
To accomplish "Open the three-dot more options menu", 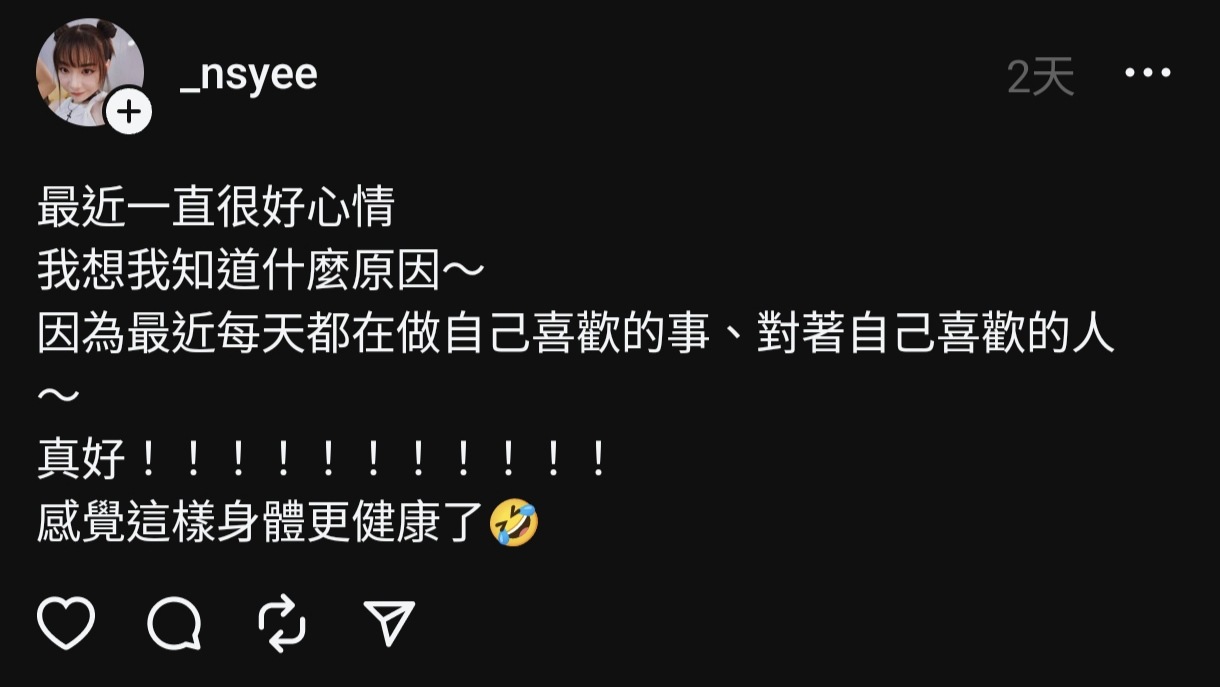I will coord(1148,73).
